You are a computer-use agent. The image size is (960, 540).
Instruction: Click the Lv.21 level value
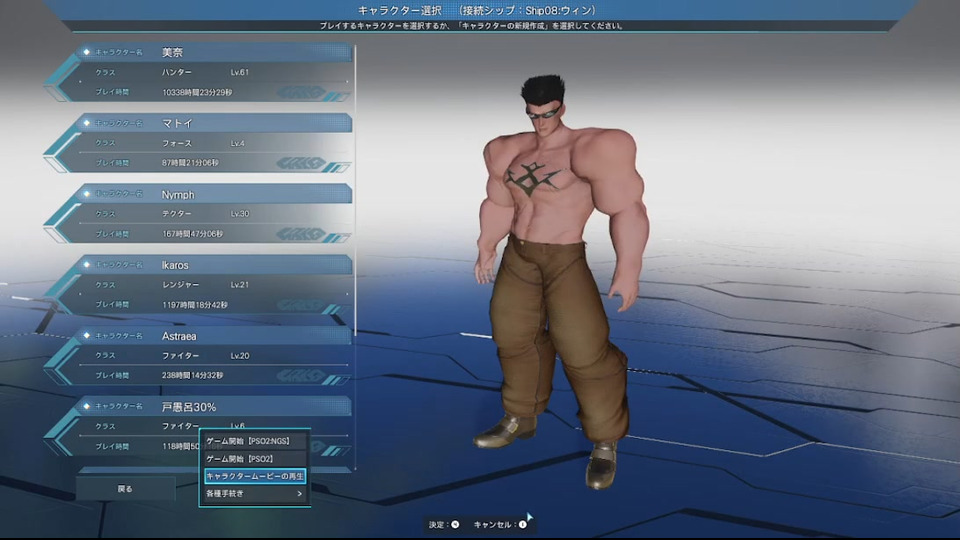pyautogui.click(x=239, y=285)
